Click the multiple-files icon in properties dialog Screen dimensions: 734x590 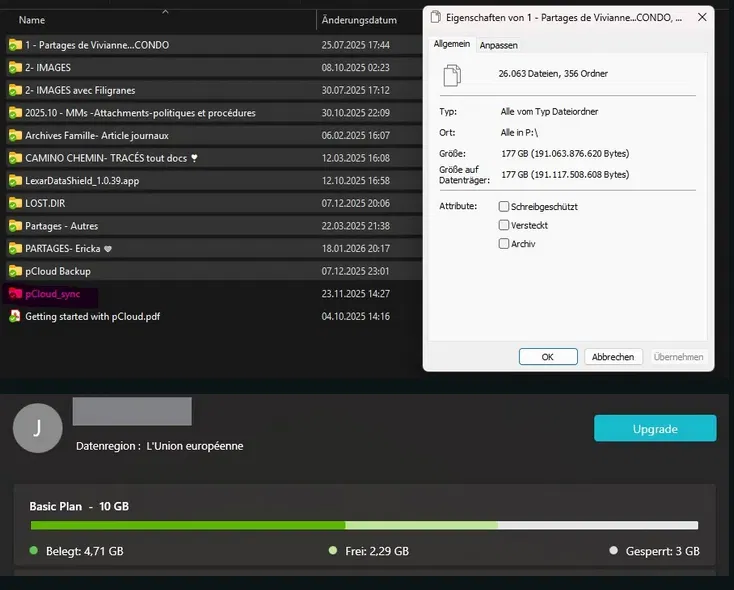[452, 75]
